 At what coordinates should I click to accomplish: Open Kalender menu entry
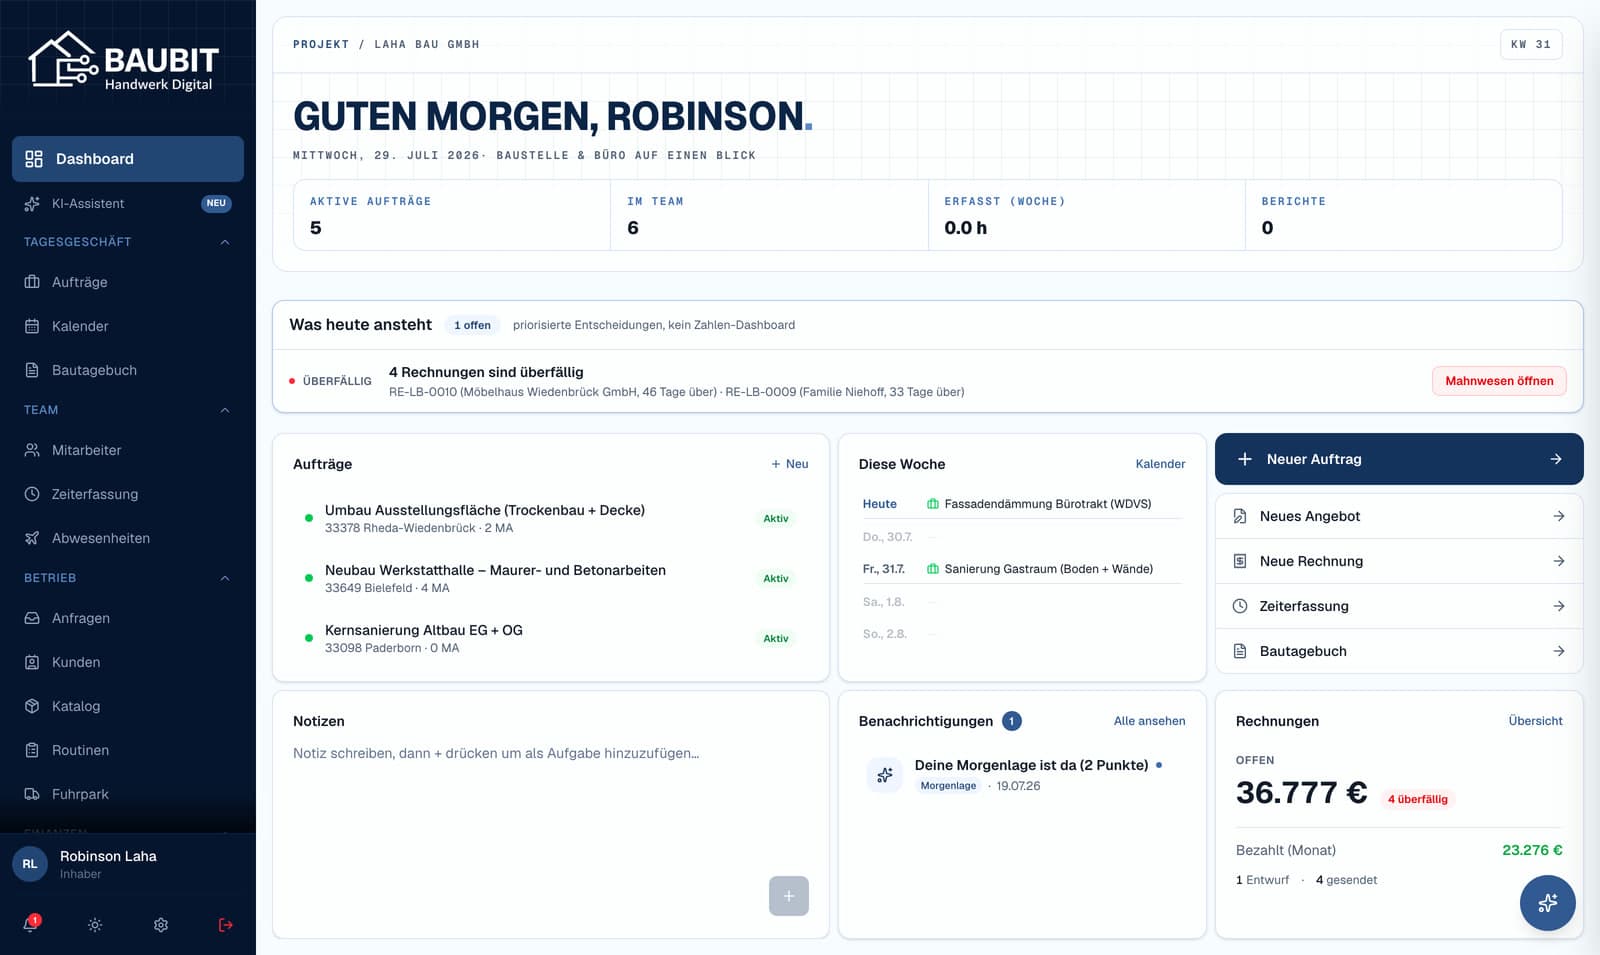pyautogui.click(x=128, y=326)
